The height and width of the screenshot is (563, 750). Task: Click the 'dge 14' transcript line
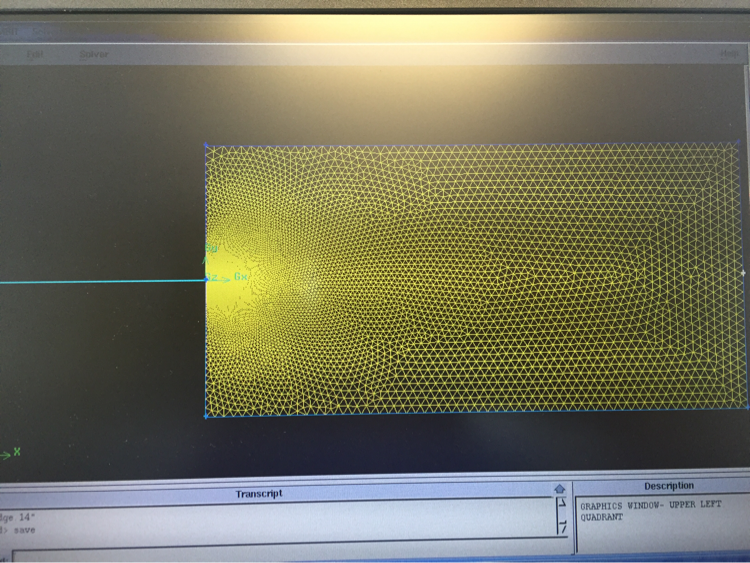(18, 517)
